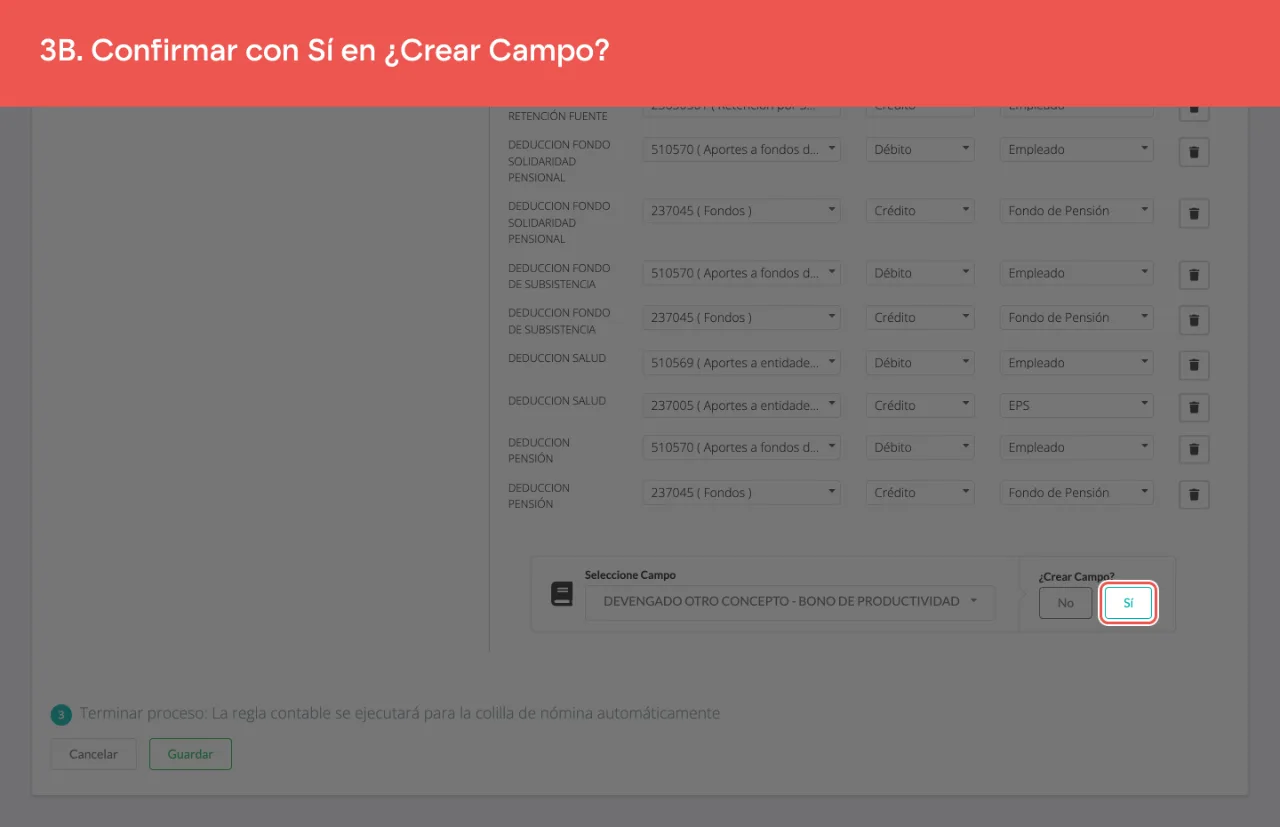Change Débito type for Deduccion Pensión
This screenshot has height=827, width=1280.
(920, 448)
